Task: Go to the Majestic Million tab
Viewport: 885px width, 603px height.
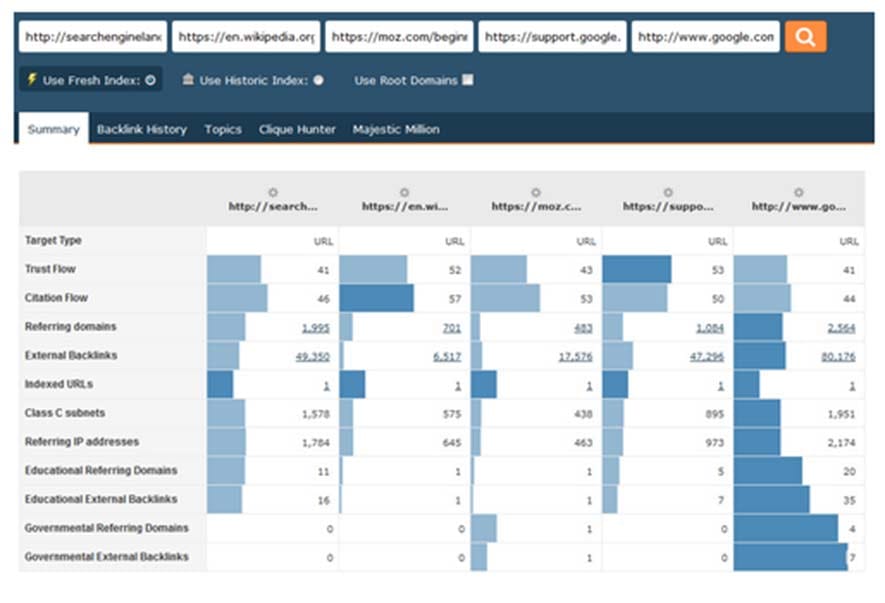Action: click(x=396, y=129)
